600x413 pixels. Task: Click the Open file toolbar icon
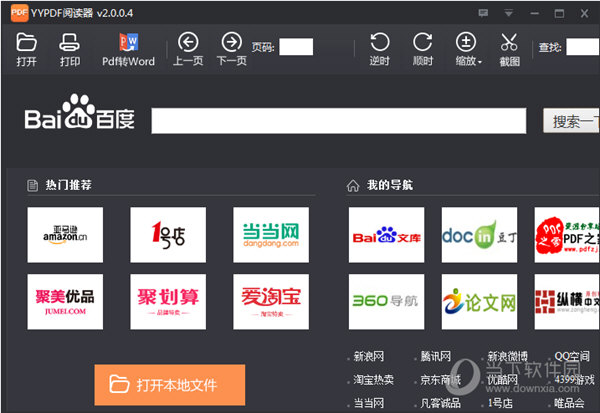click(x=26, y=50)
